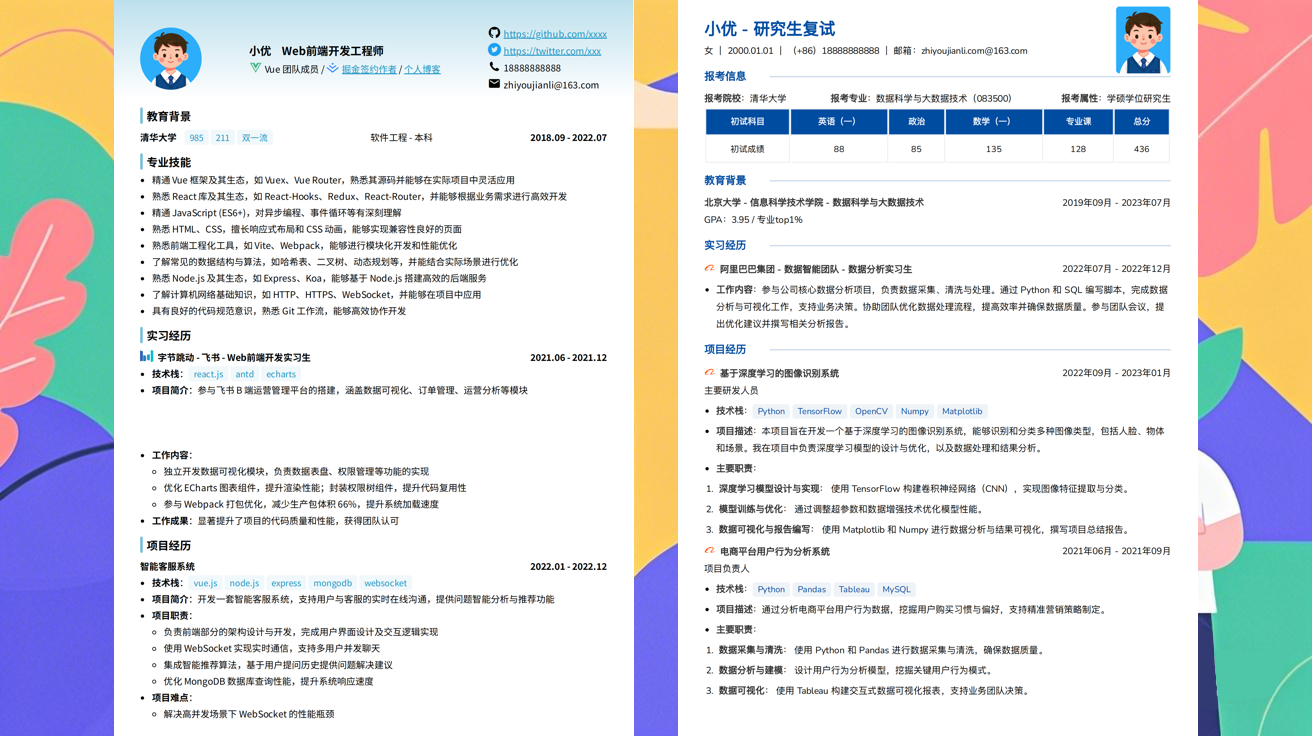This screenshot has width=1312, height=736.
Task: Click the ByteDance logo next to 字节跳动
Action: [x=147, y=356]
